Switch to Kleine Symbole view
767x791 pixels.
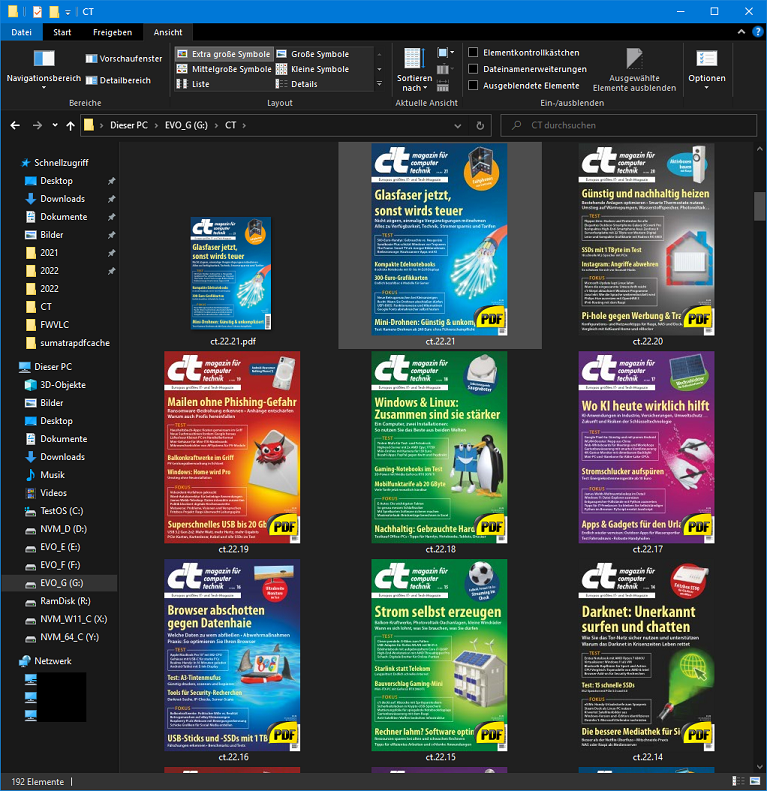pos(313,69)
